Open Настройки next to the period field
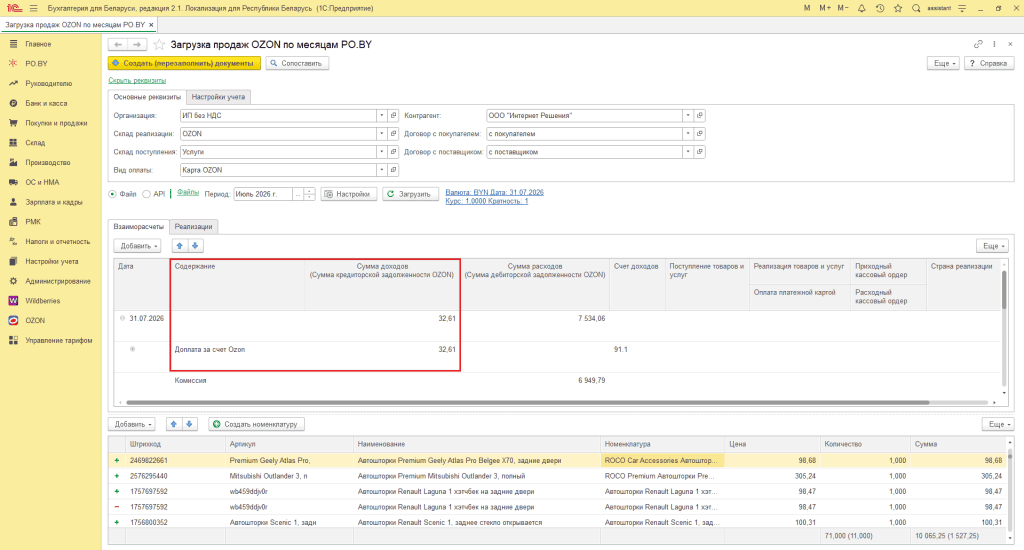This screenshot has height=550, width=1024. (349, 194)
